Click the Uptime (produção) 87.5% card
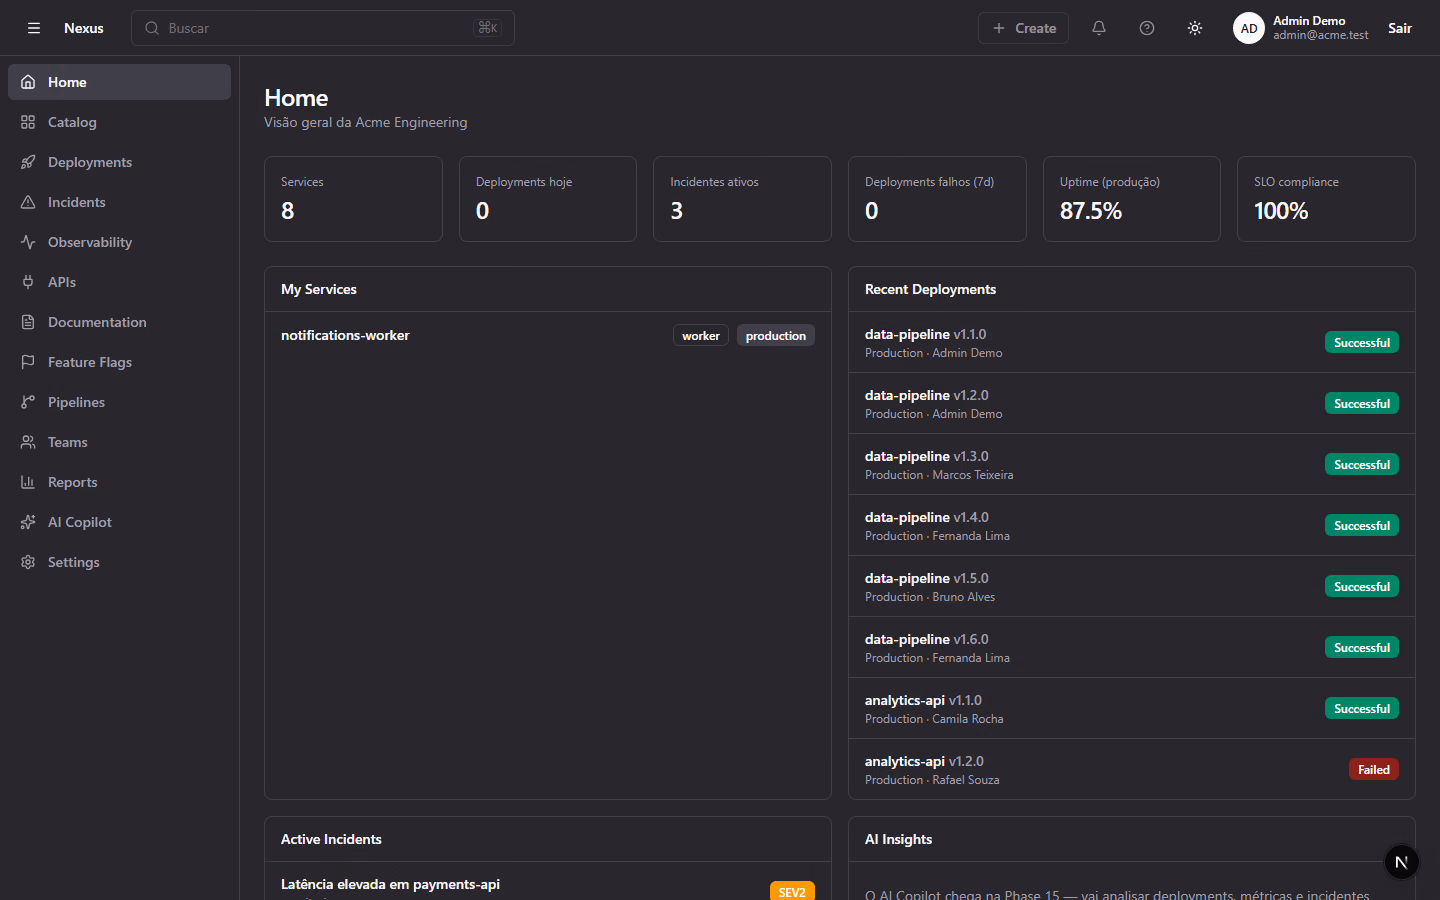 click(x=1132, y=199)
